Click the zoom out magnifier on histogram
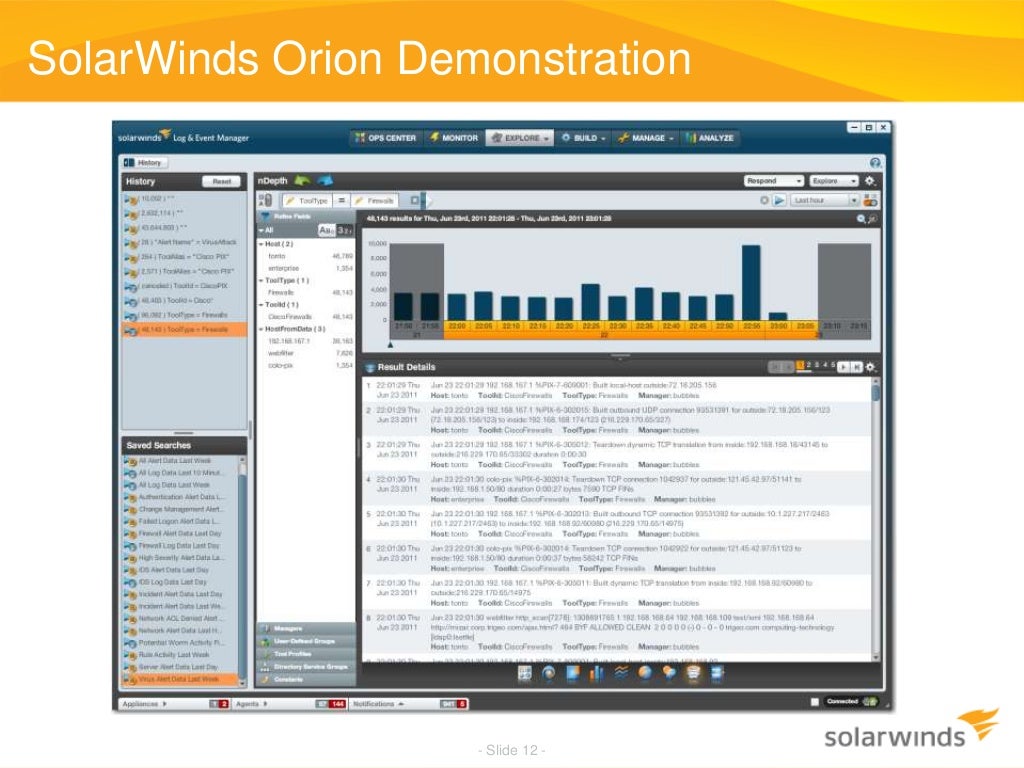 click(872, 219)
